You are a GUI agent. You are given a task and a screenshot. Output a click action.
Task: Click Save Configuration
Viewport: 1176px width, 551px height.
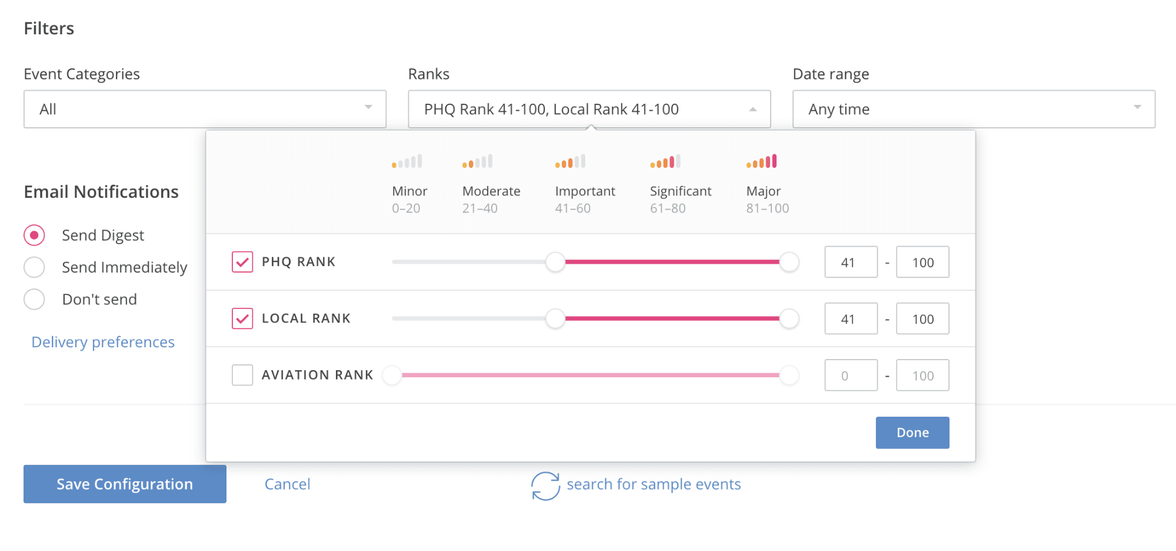click(x=125, y=484)
